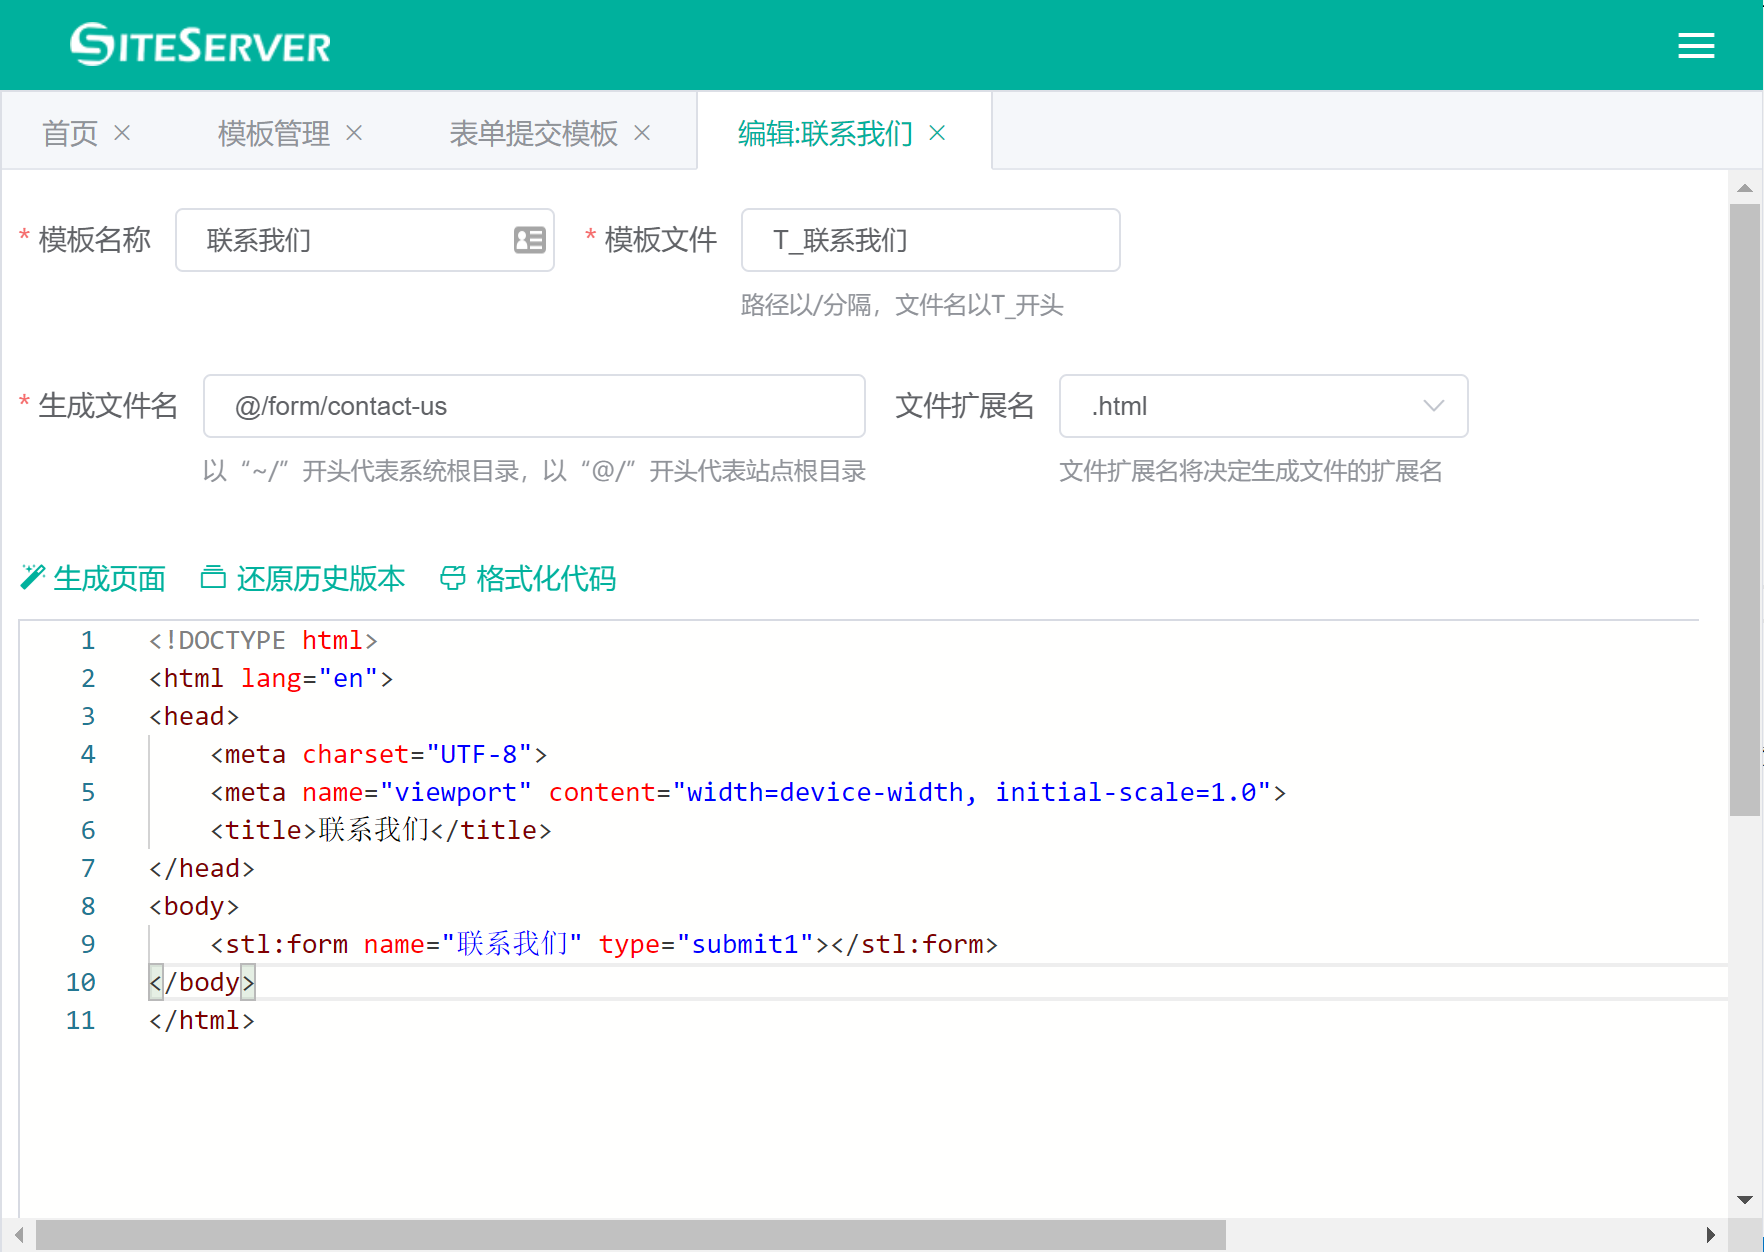Switch to the 模板管理 tab
The image size is (1764, 1252).
[x=273, y=133]
